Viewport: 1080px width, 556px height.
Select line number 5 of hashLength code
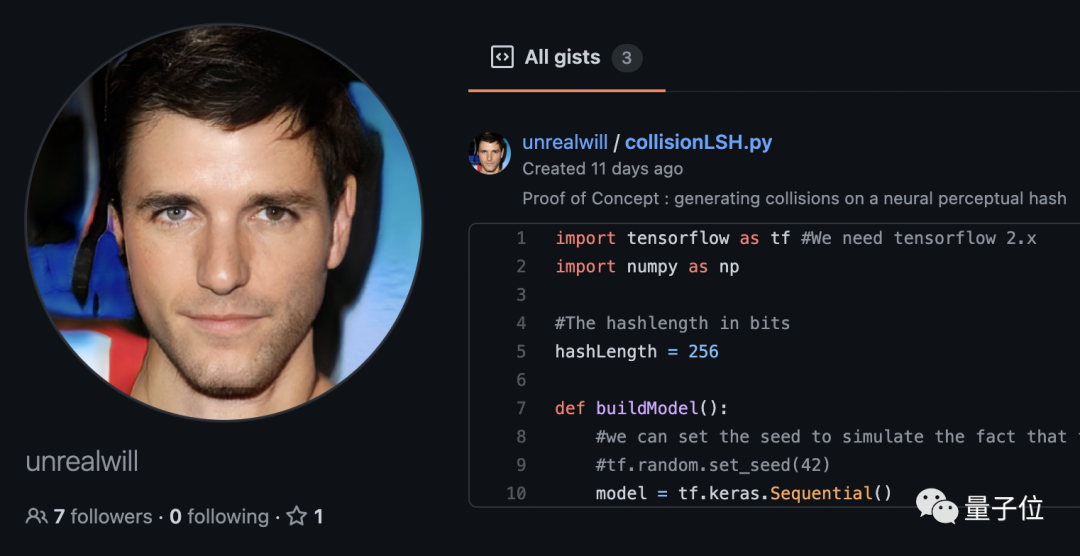tap(521, 352)
